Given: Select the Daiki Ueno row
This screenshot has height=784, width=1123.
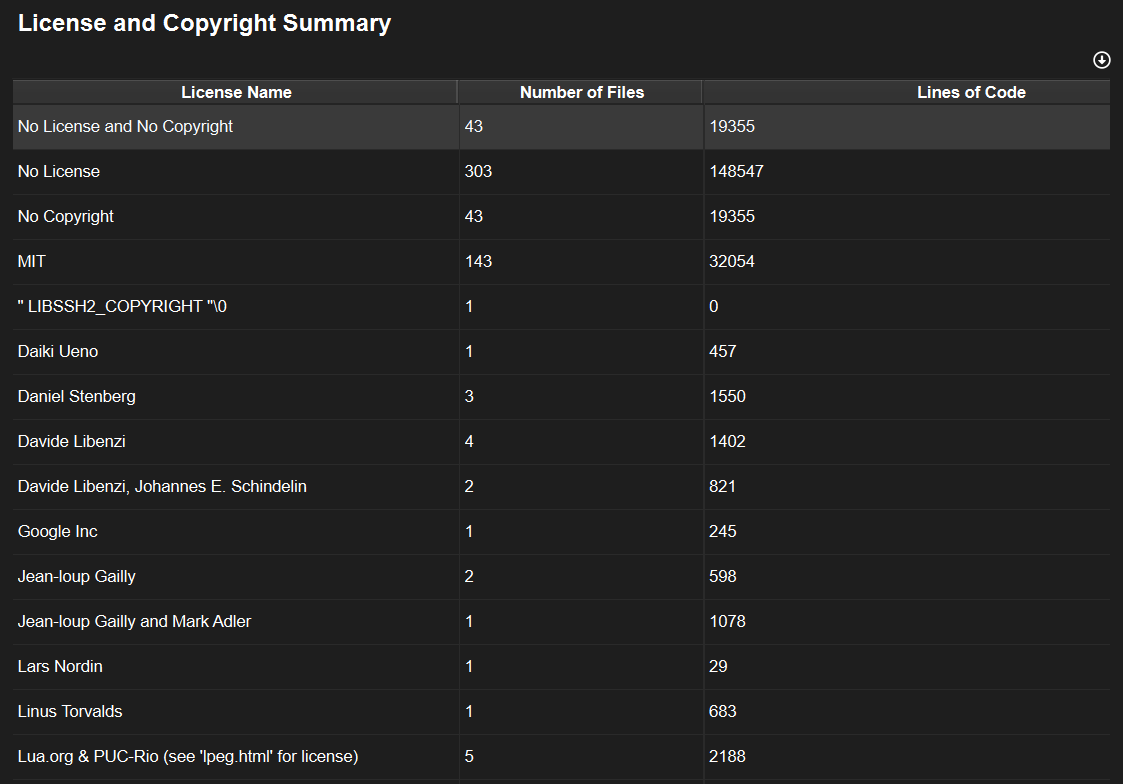Looking at the screenshot, I should point(58,352).
